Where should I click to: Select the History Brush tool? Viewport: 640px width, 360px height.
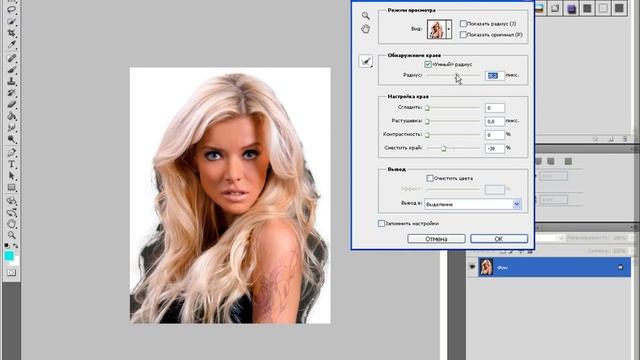pos(11,93)
